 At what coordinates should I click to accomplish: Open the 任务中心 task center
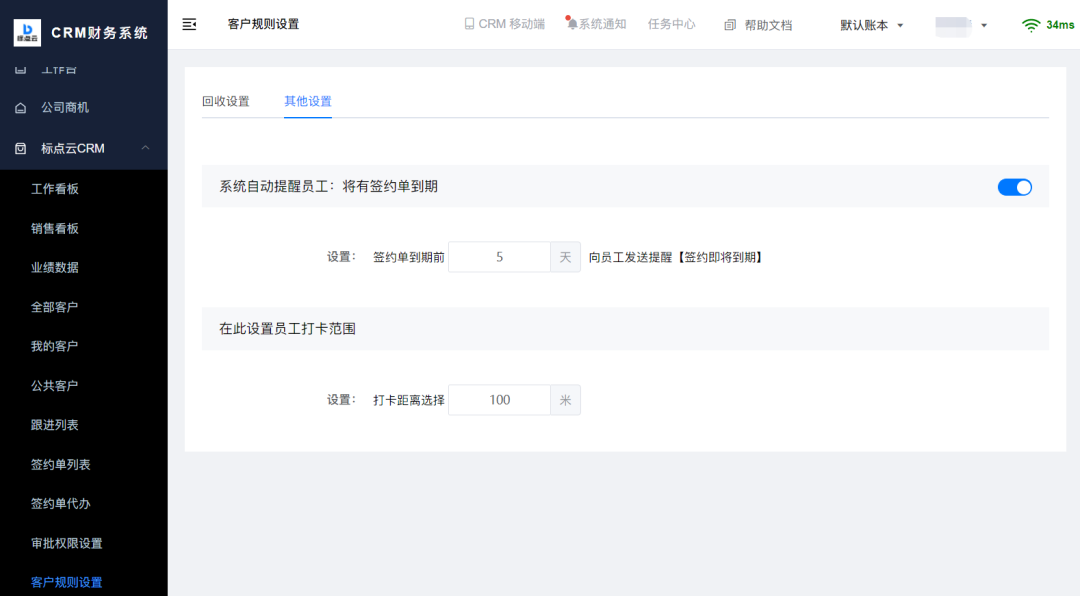click(x=671, y=24)
